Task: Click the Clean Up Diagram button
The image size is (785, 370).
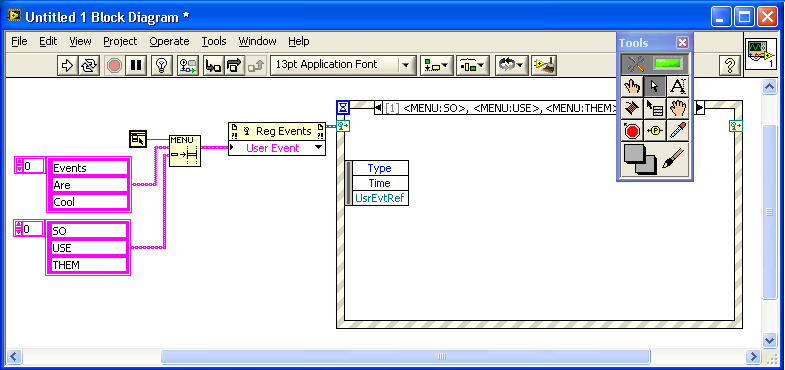Action: click(x=544, y=65)
